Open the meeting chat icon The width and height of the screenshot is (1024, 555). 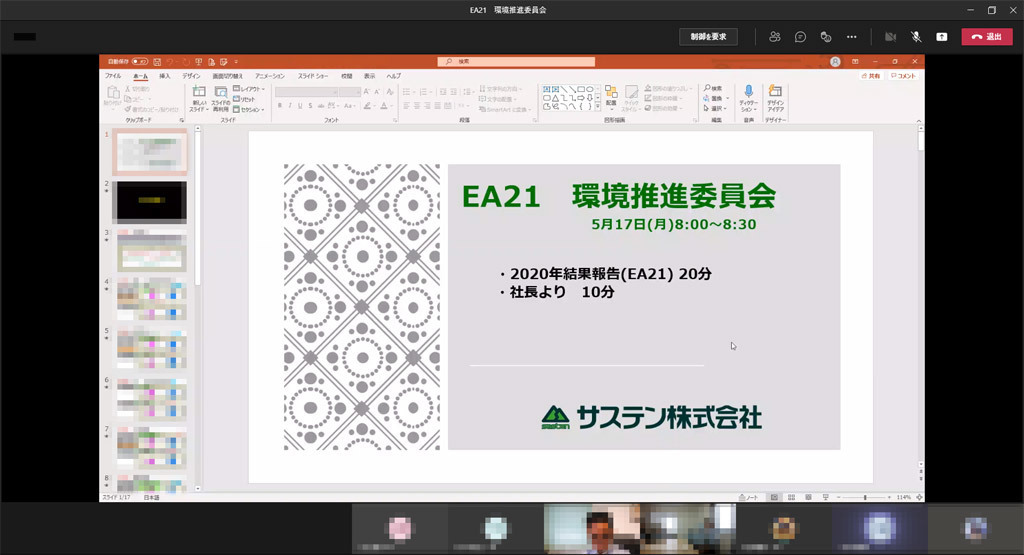[800, 37]
